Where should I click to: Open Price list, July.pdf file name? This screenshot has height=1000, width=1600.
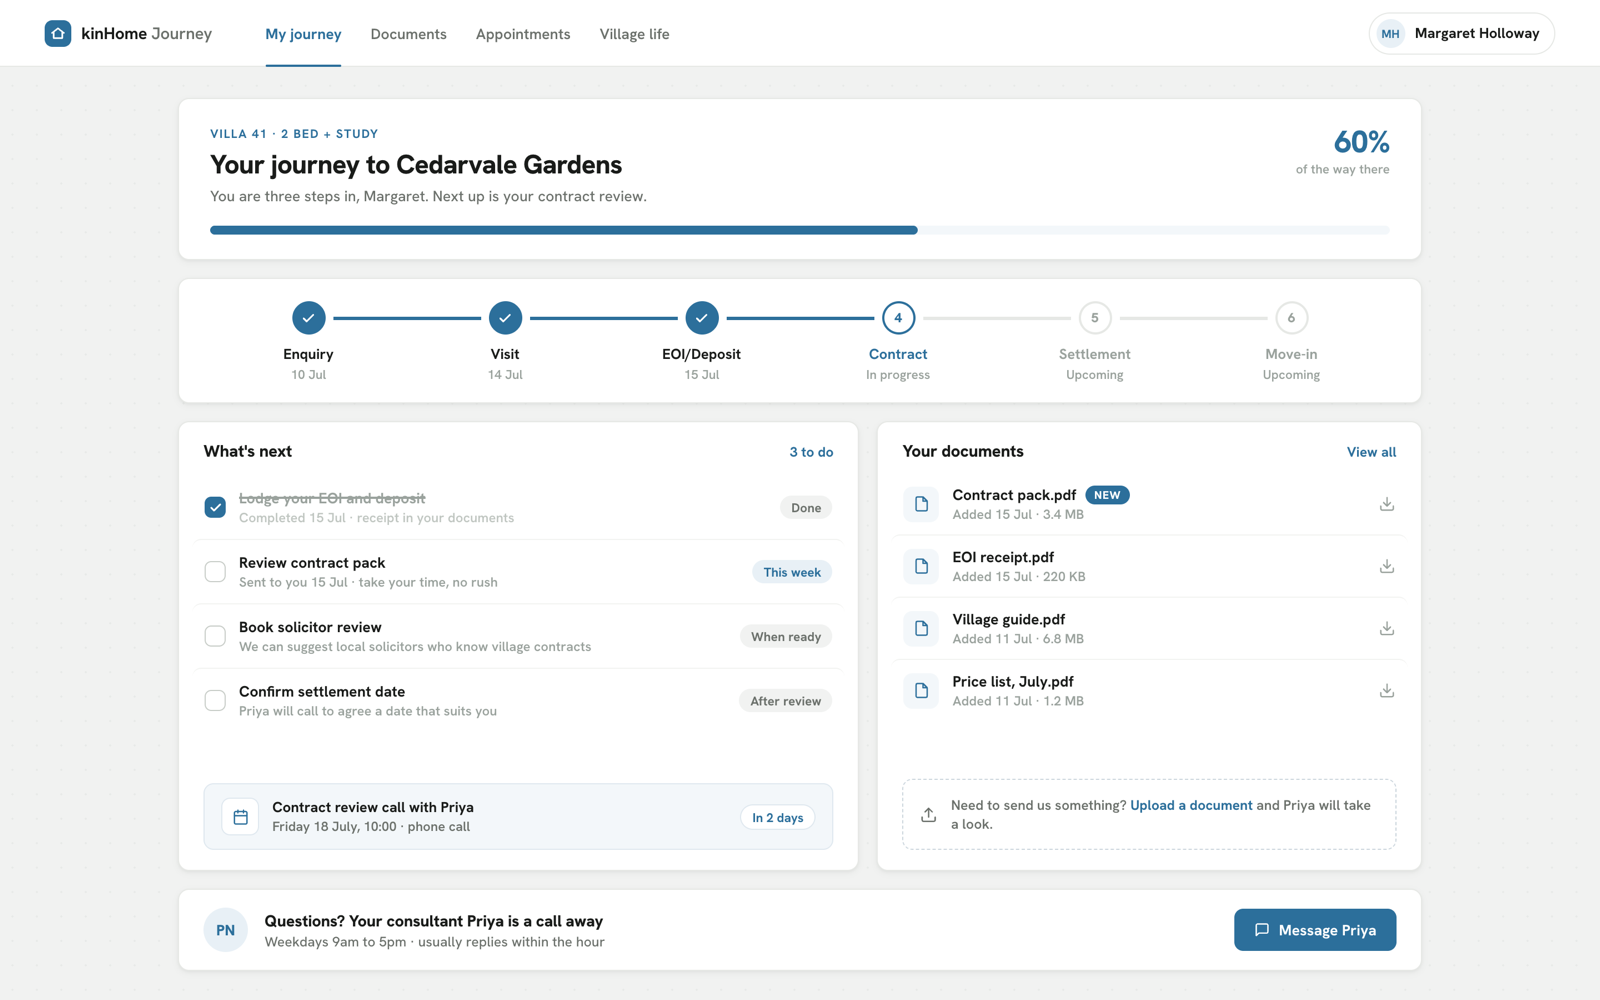tap(1013, 681)
